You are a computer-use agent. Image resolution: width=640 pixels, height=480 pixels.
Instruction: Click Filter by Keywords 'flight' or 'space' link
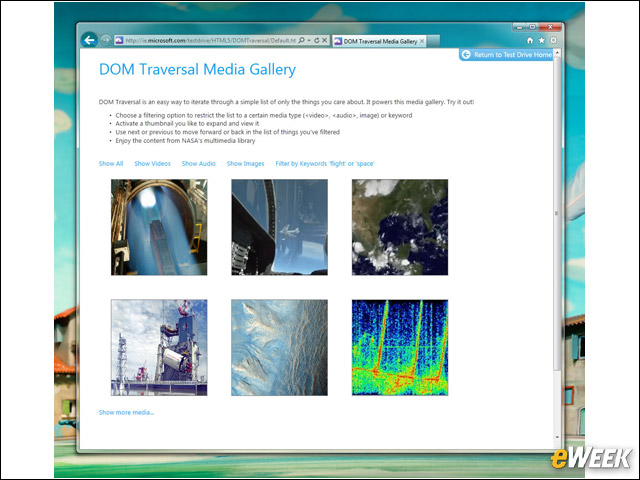coord(325,164)
